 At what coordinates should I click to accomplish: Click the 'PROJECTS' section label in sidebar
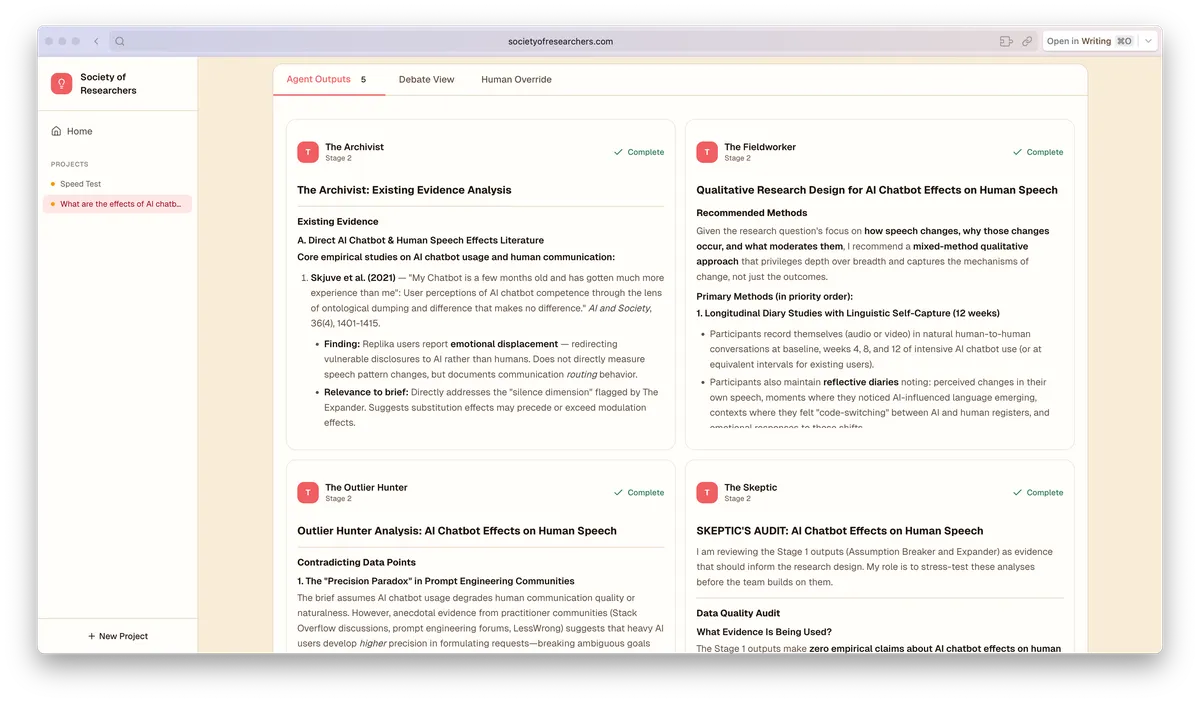pos(70,164)
